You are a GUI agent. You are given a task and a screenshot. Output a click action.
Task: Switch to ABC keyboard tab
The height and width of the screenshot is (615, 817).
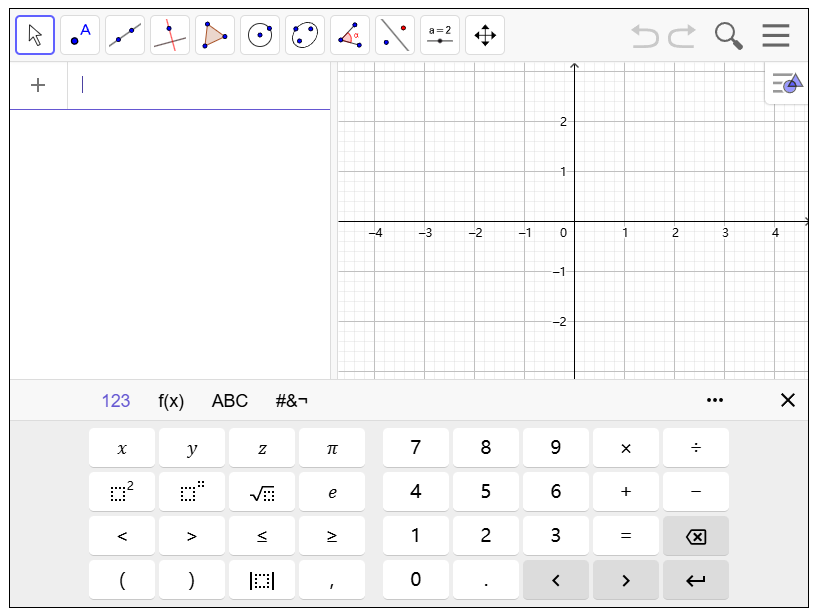click(229, 401)
